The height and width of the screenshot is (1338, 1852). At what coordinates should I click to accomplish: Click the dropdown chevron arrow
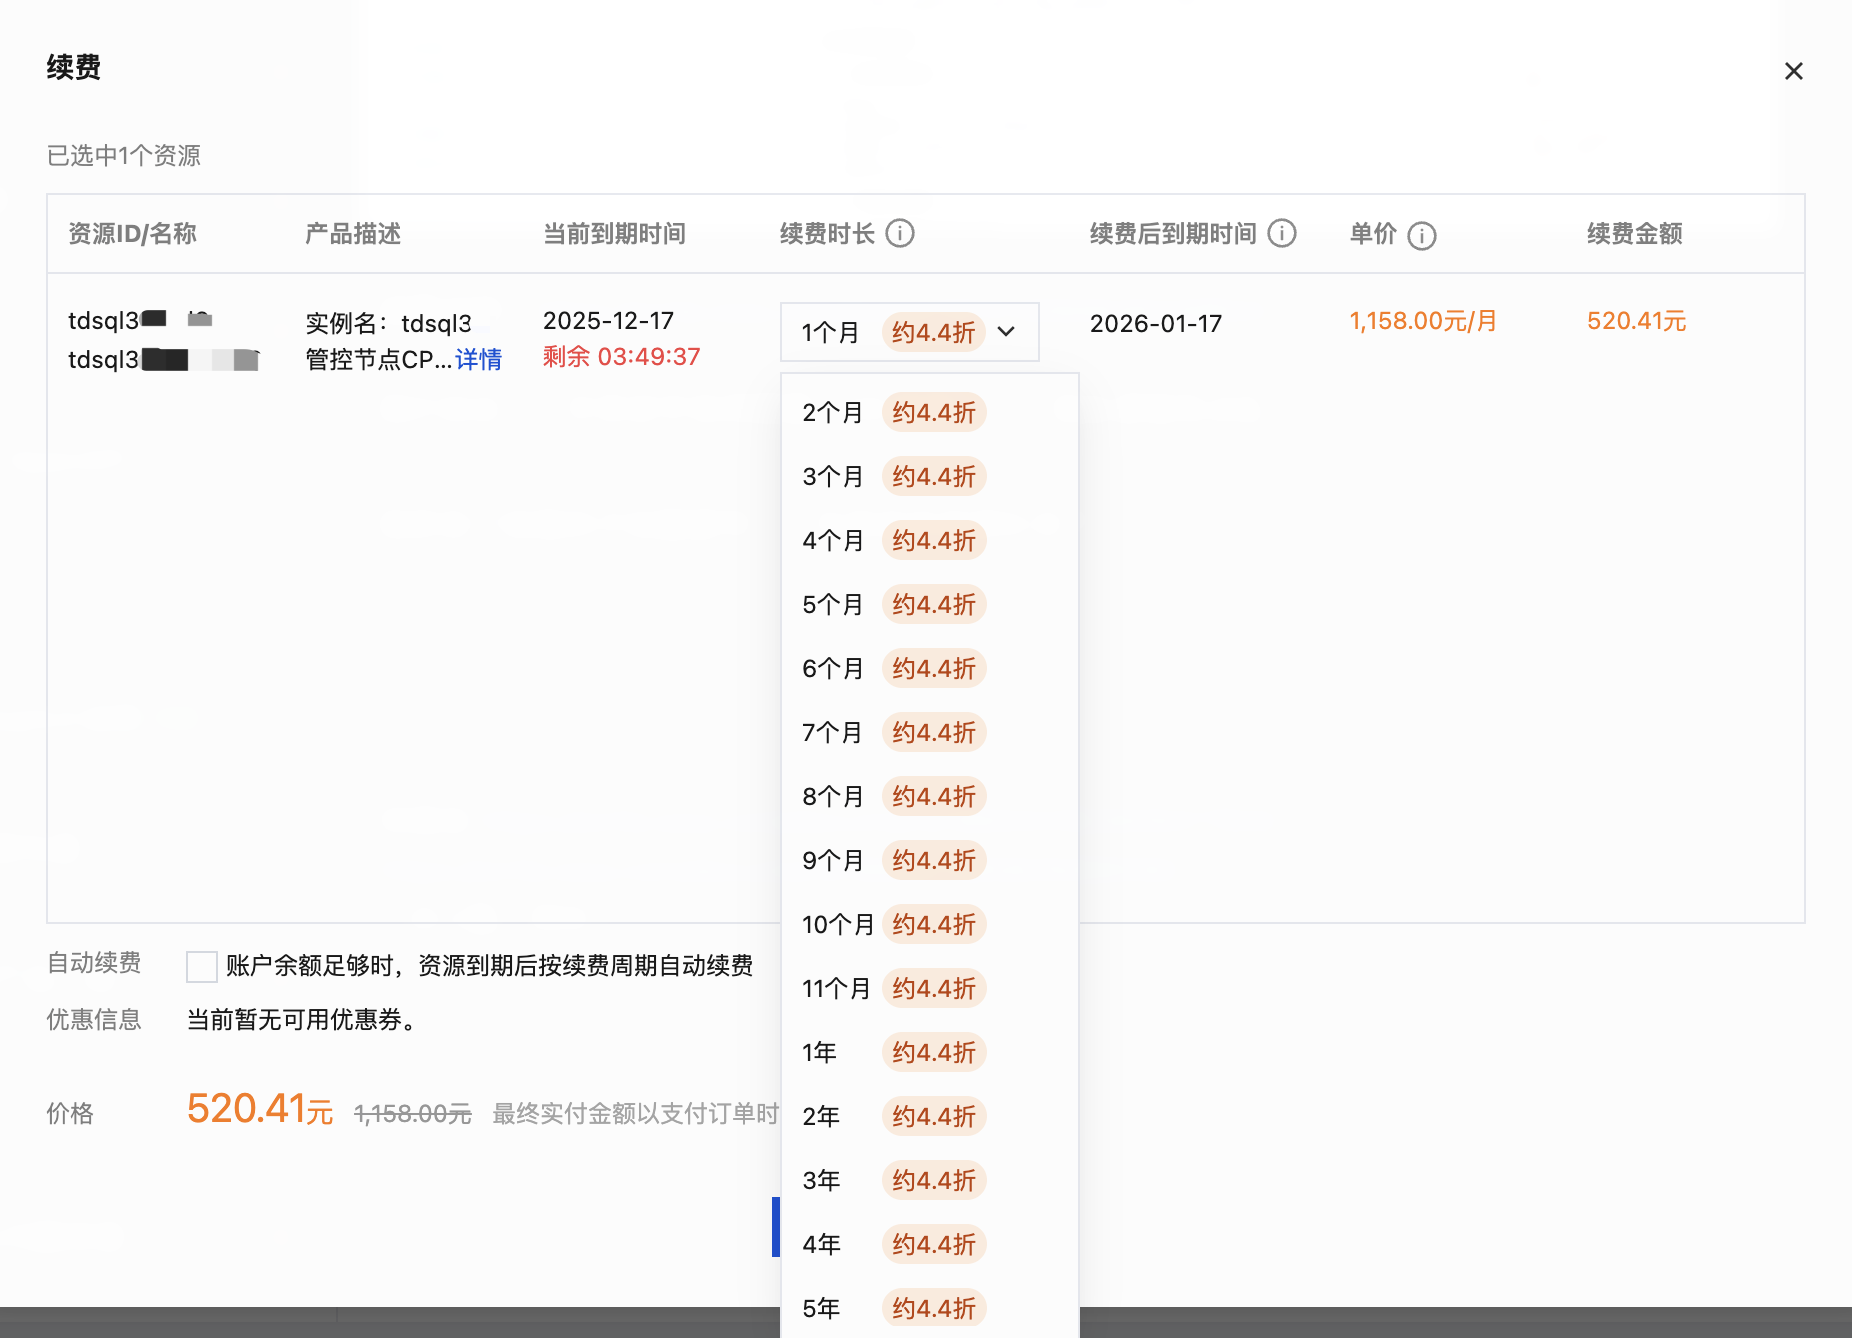(x=1006, y=332)
